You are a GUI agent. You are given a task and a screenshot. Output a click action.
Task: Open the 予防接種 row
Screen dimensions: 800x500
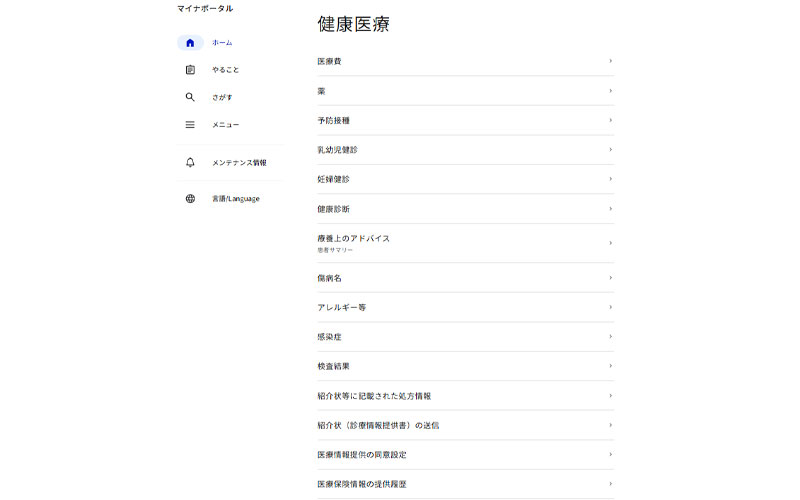(x=465, y=120)
